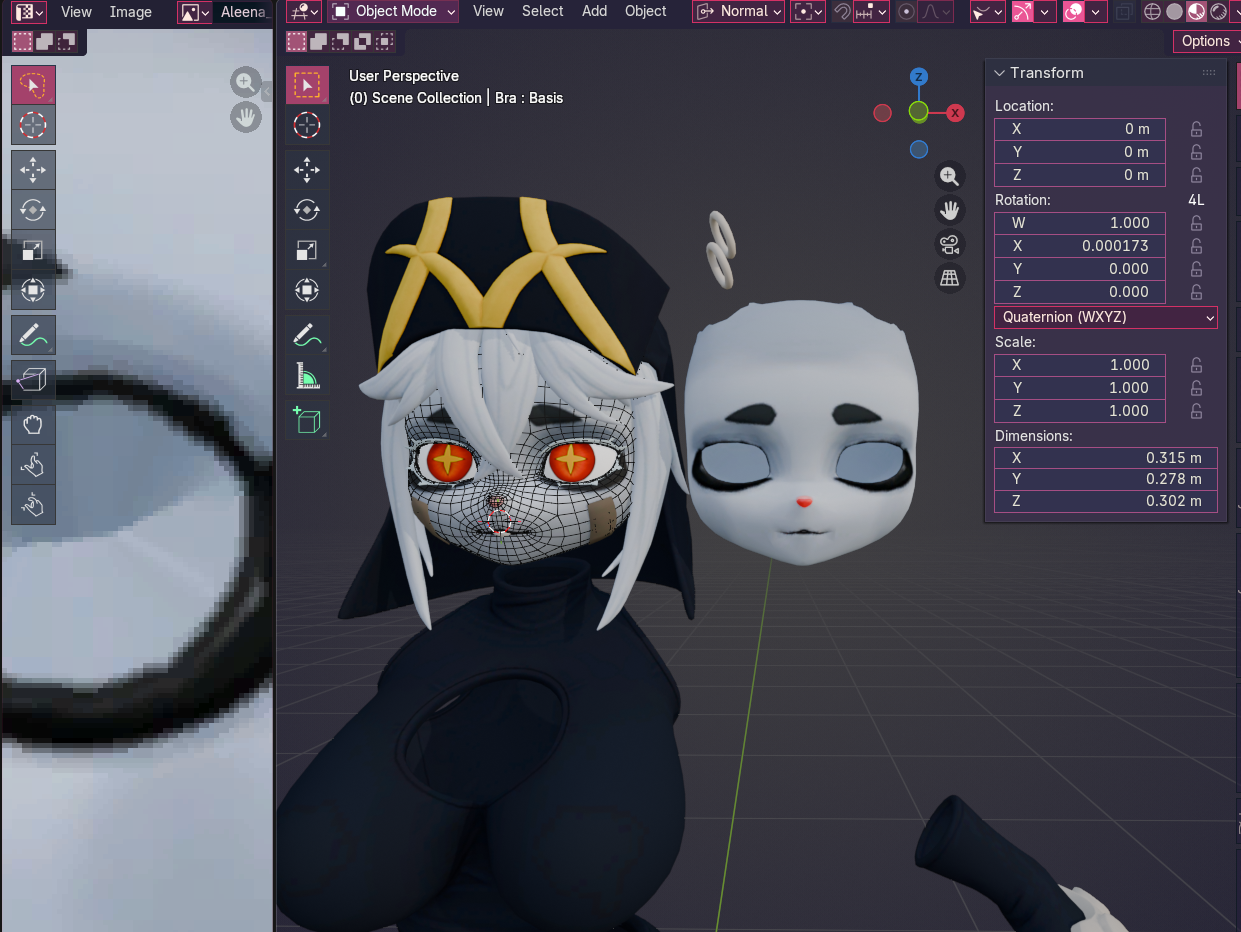Open the image browse button in the UV editor
The width and height of the screenshot is (1241, 932).
[194, 12]
